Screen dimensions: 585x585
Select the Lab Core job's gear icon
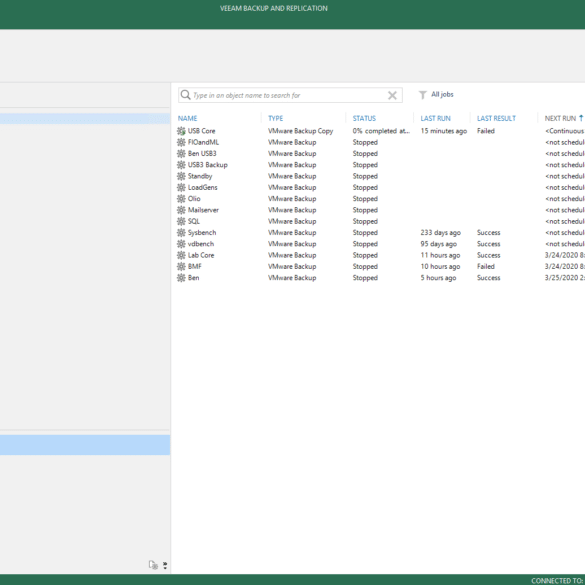tap(181, 255)
